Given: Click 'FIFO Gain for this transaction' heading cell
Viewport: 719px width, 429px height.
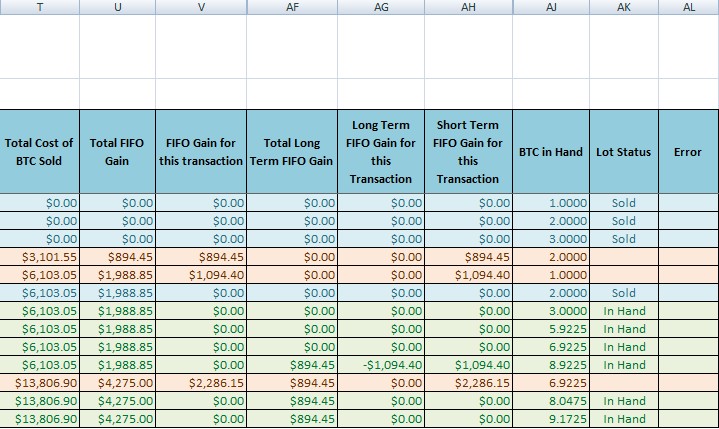Looking at the screenshot, I should pos(201,152).
